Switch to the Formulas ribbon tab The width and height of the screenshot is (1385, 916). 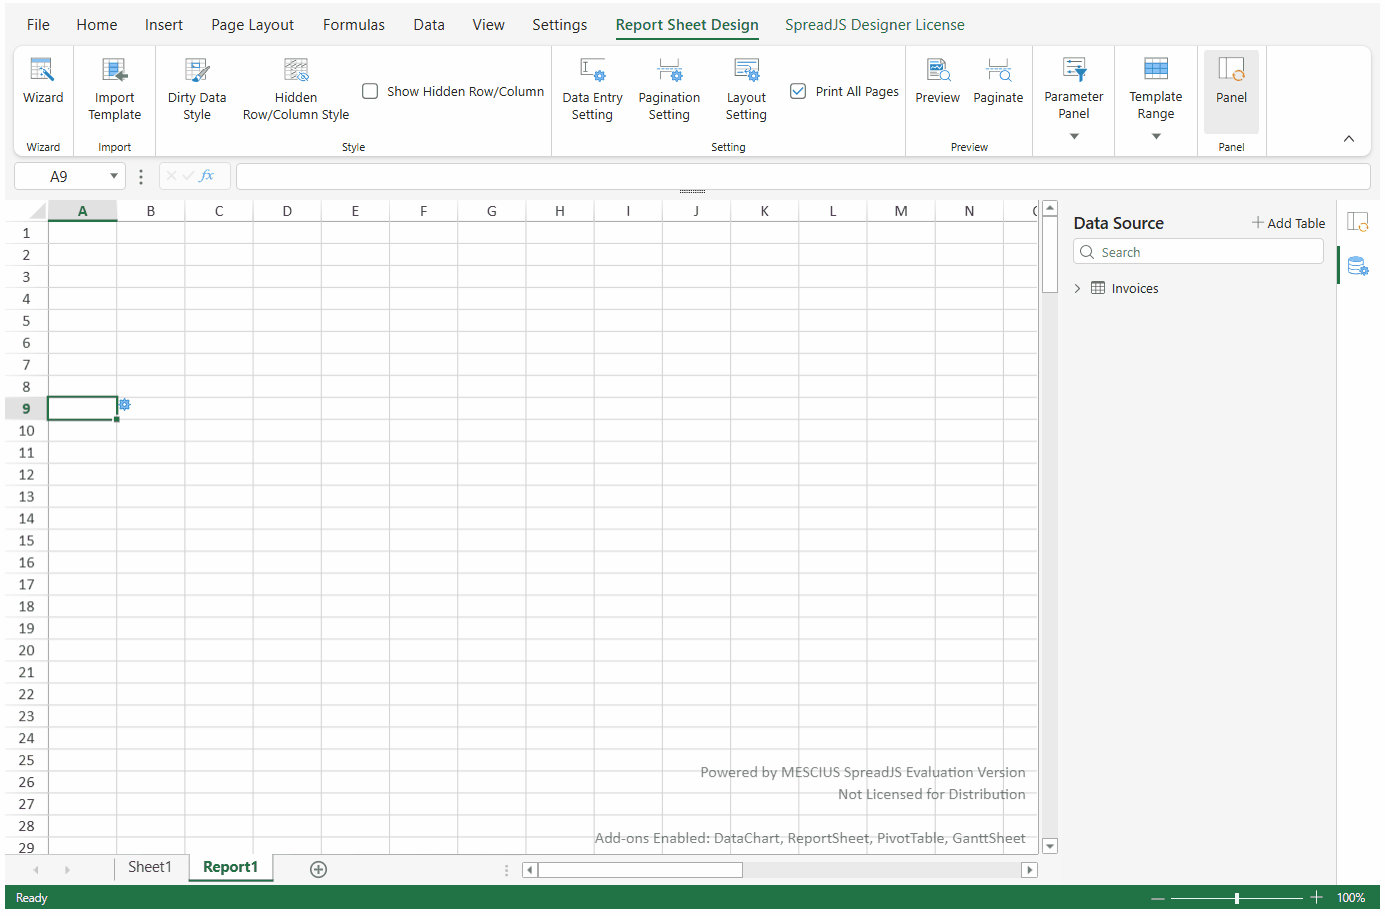pyautogui.click(x=353, y=25)
